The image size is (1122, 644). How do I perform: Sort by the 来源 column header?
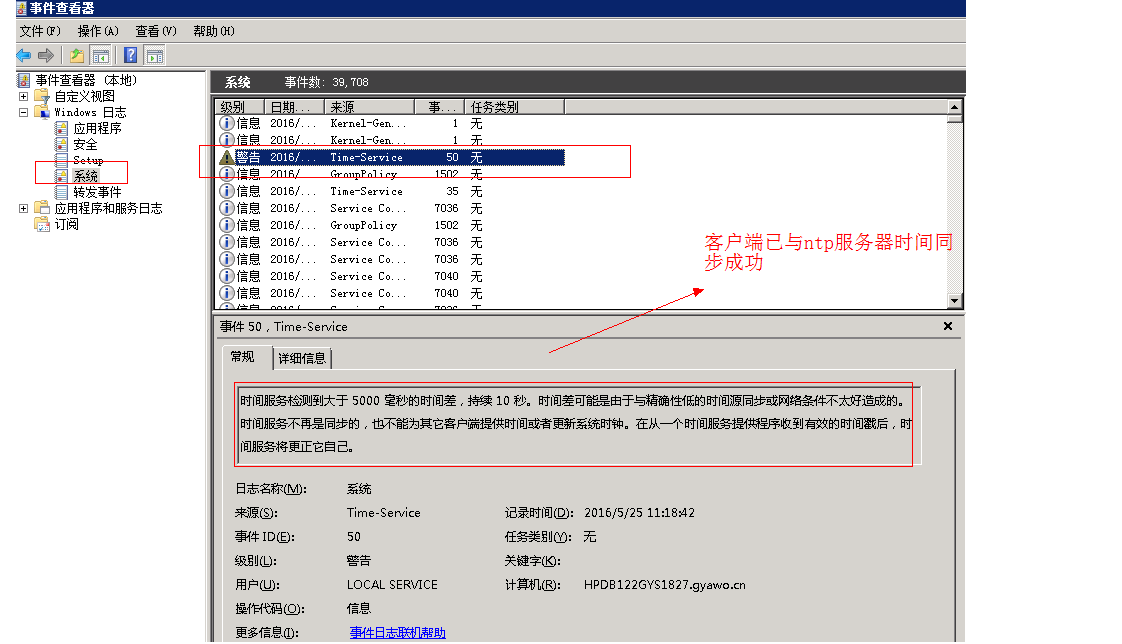click(x=369, y=107)
